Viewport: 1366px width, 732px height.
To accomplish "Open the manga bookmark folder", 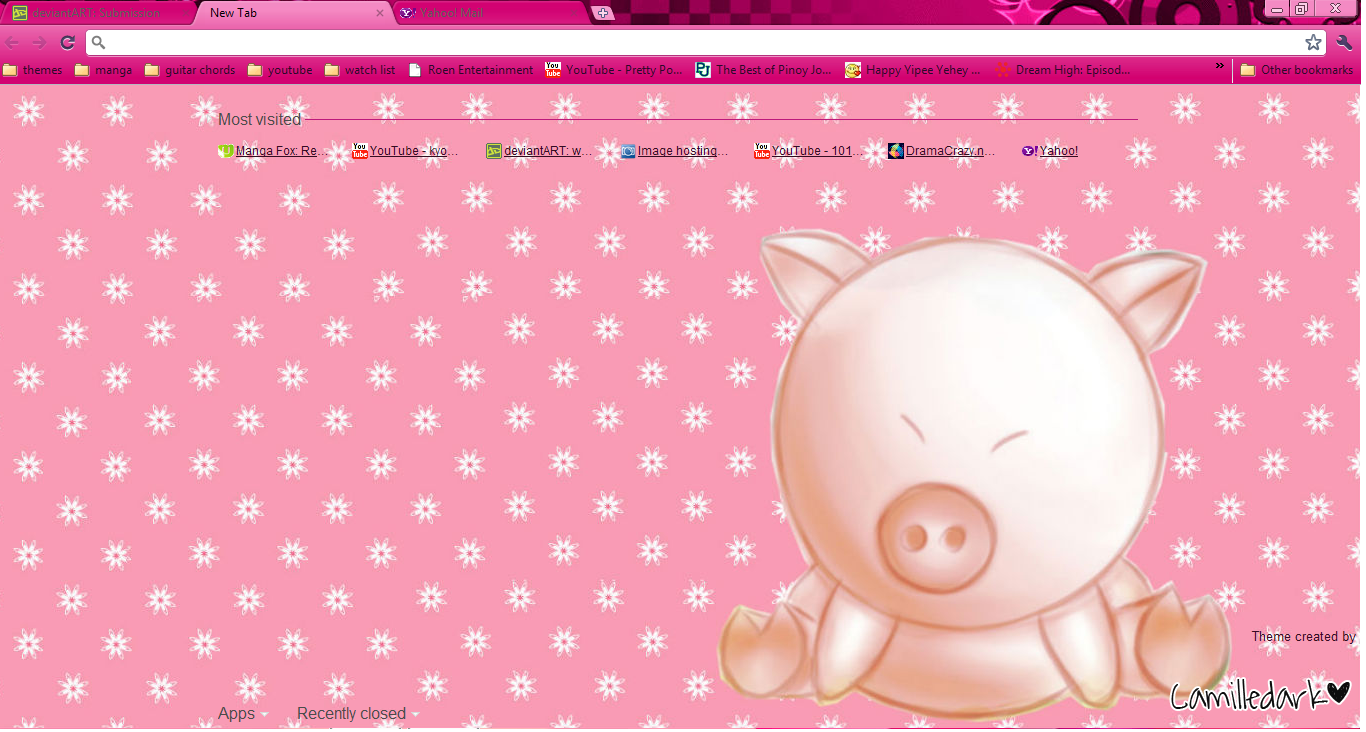I will (x=104, y=70).
